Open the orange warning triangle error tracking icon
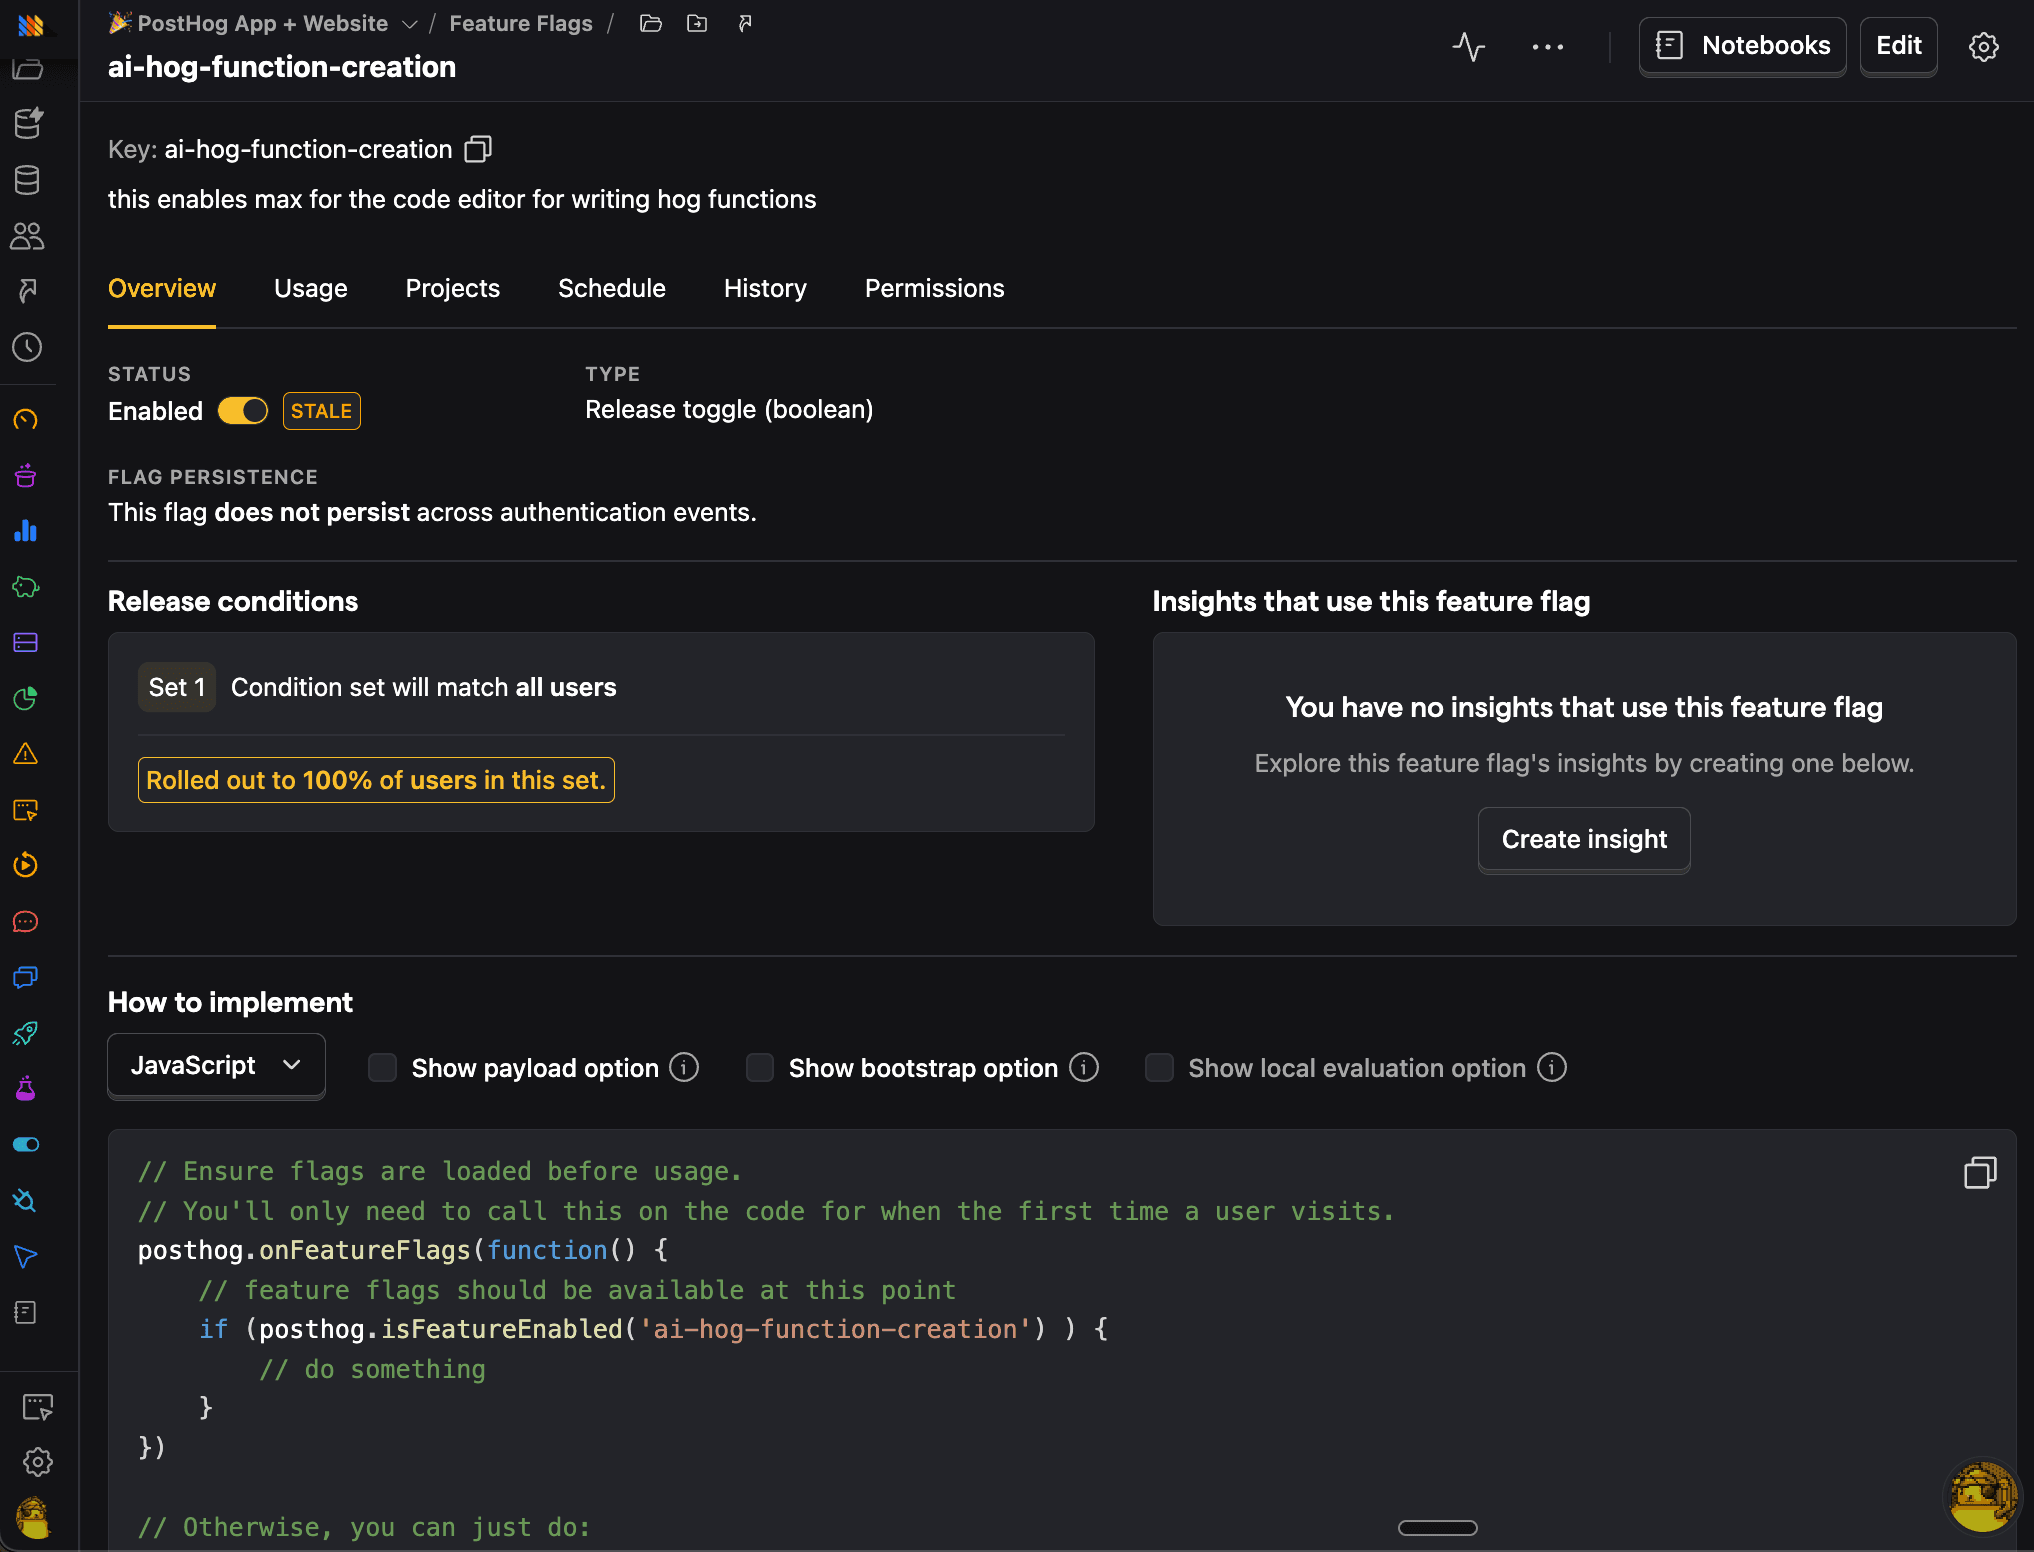 [26, 754]
